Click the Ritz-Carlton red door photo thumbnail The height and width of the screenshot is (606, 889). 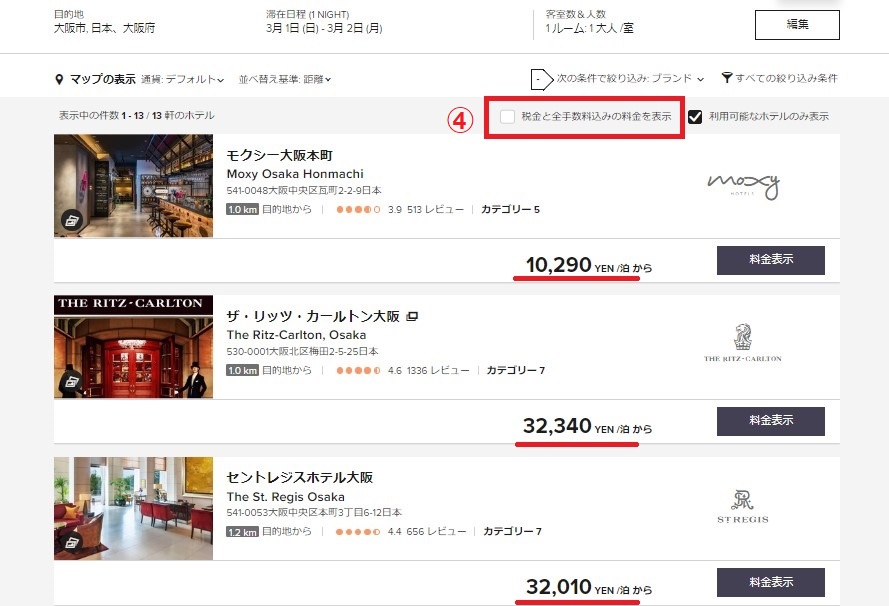[133, 347]
